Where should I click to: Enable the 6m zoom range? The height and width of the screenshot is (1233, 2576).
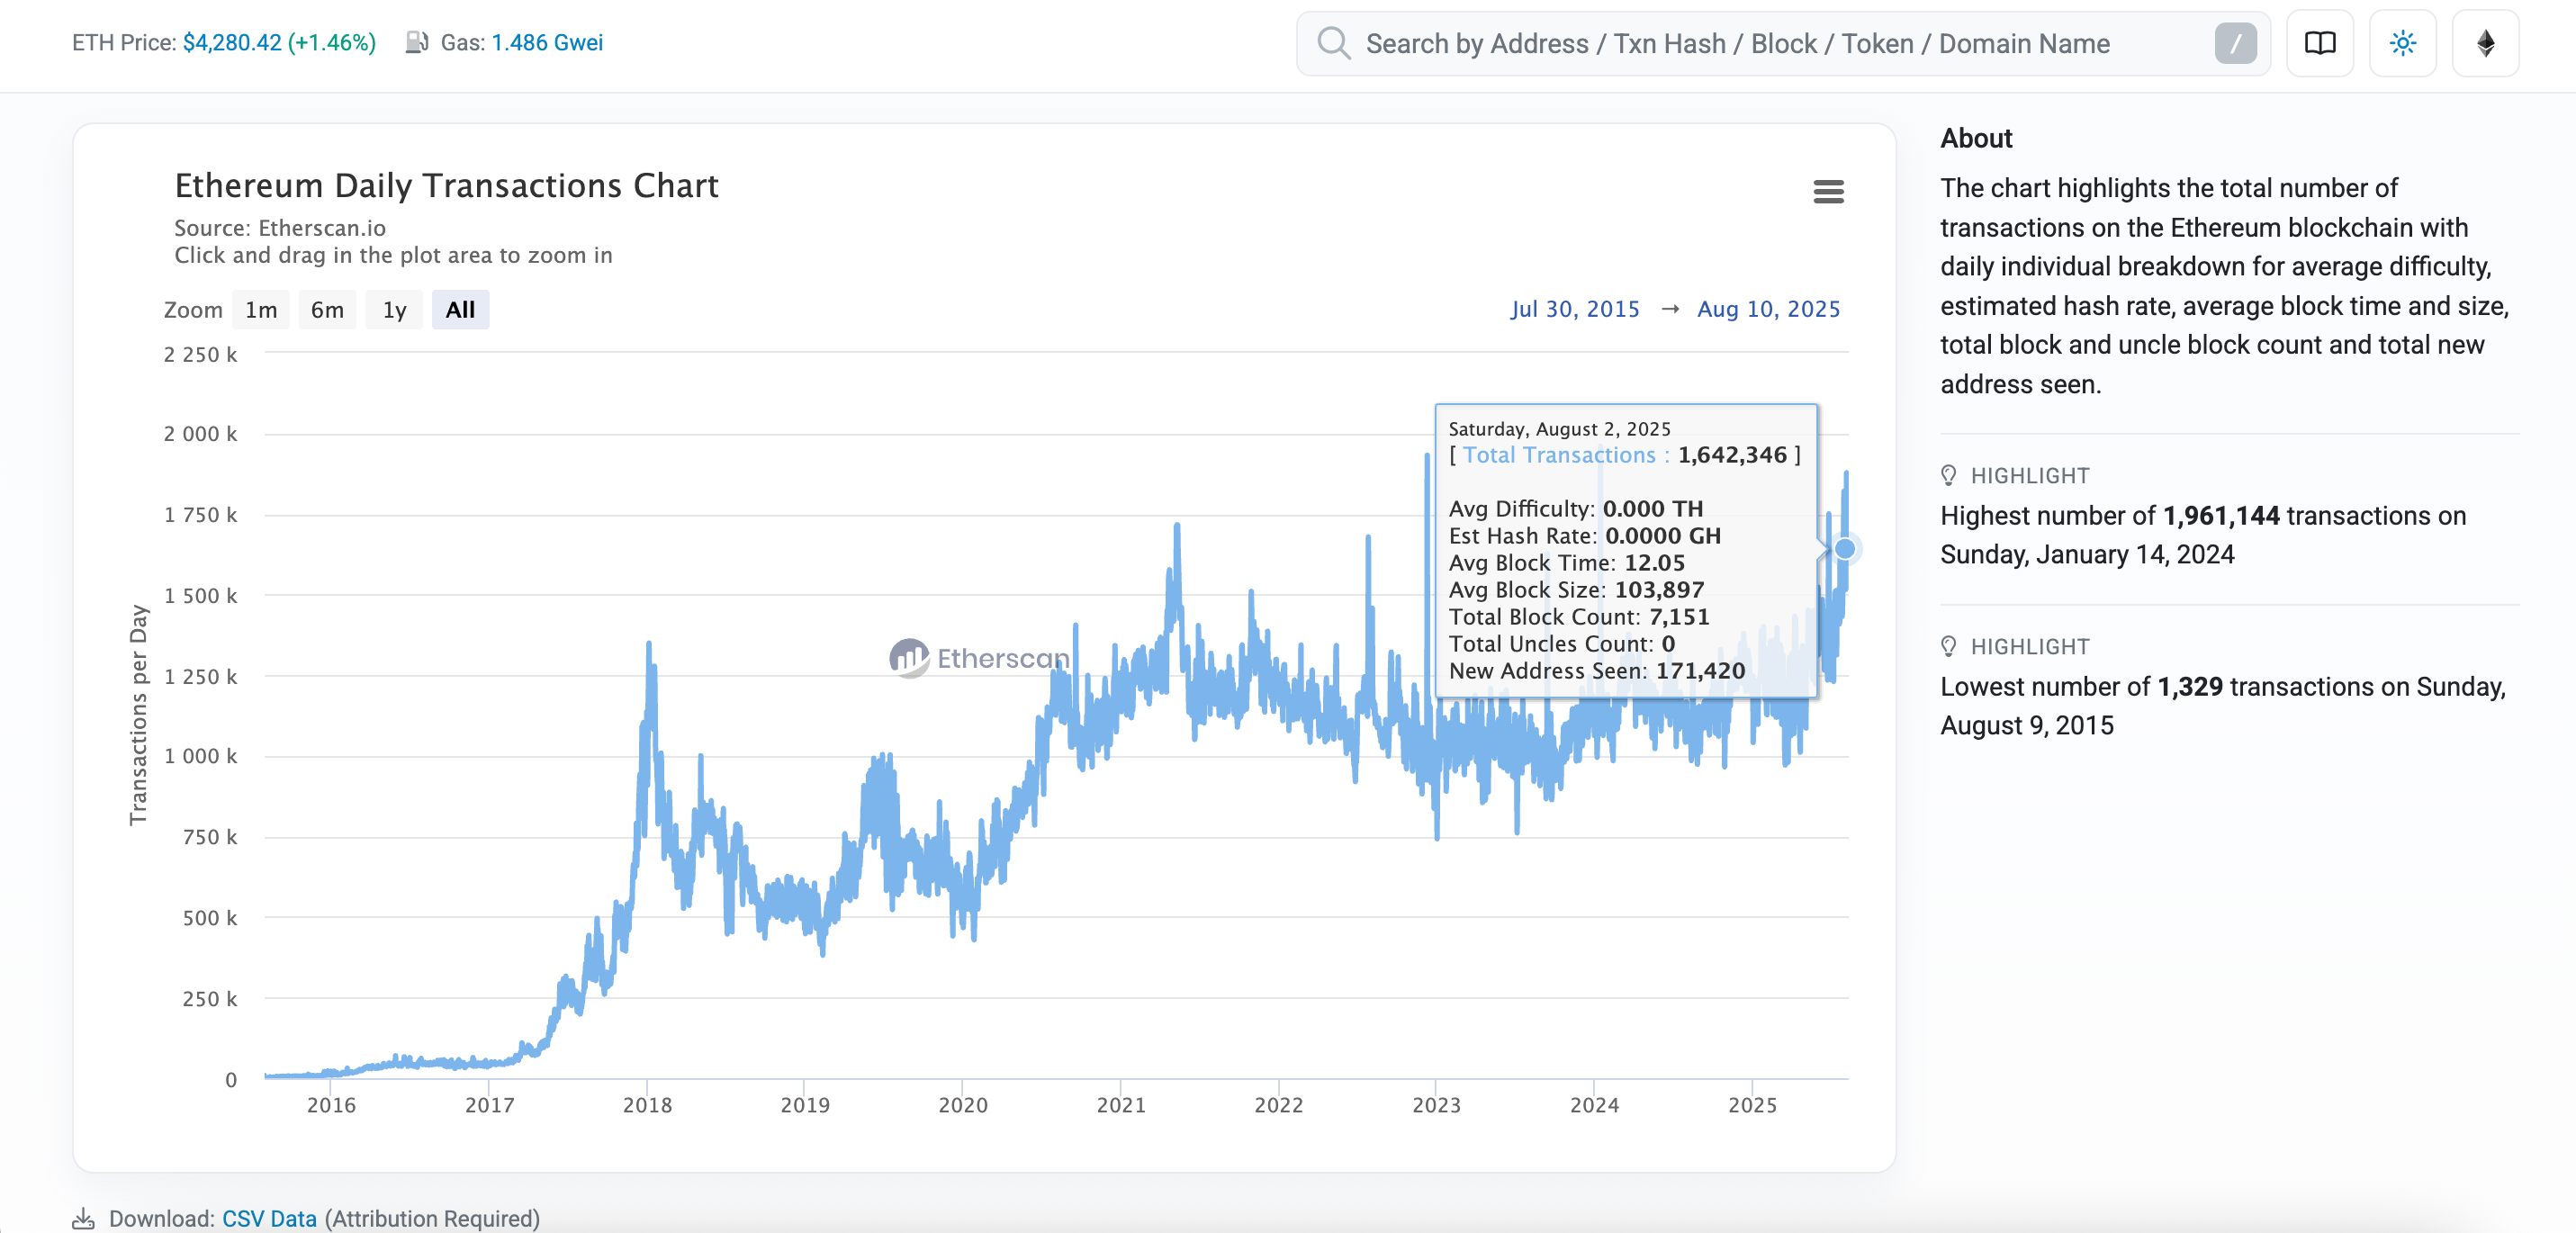tap(327, 309)
